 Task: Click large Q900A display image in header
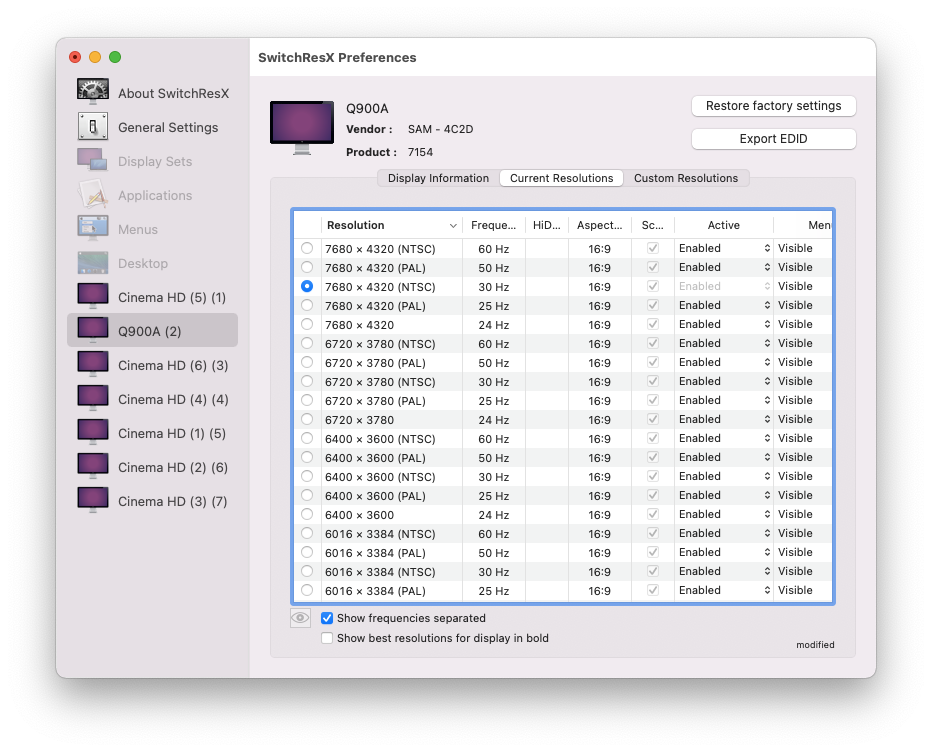302,127
